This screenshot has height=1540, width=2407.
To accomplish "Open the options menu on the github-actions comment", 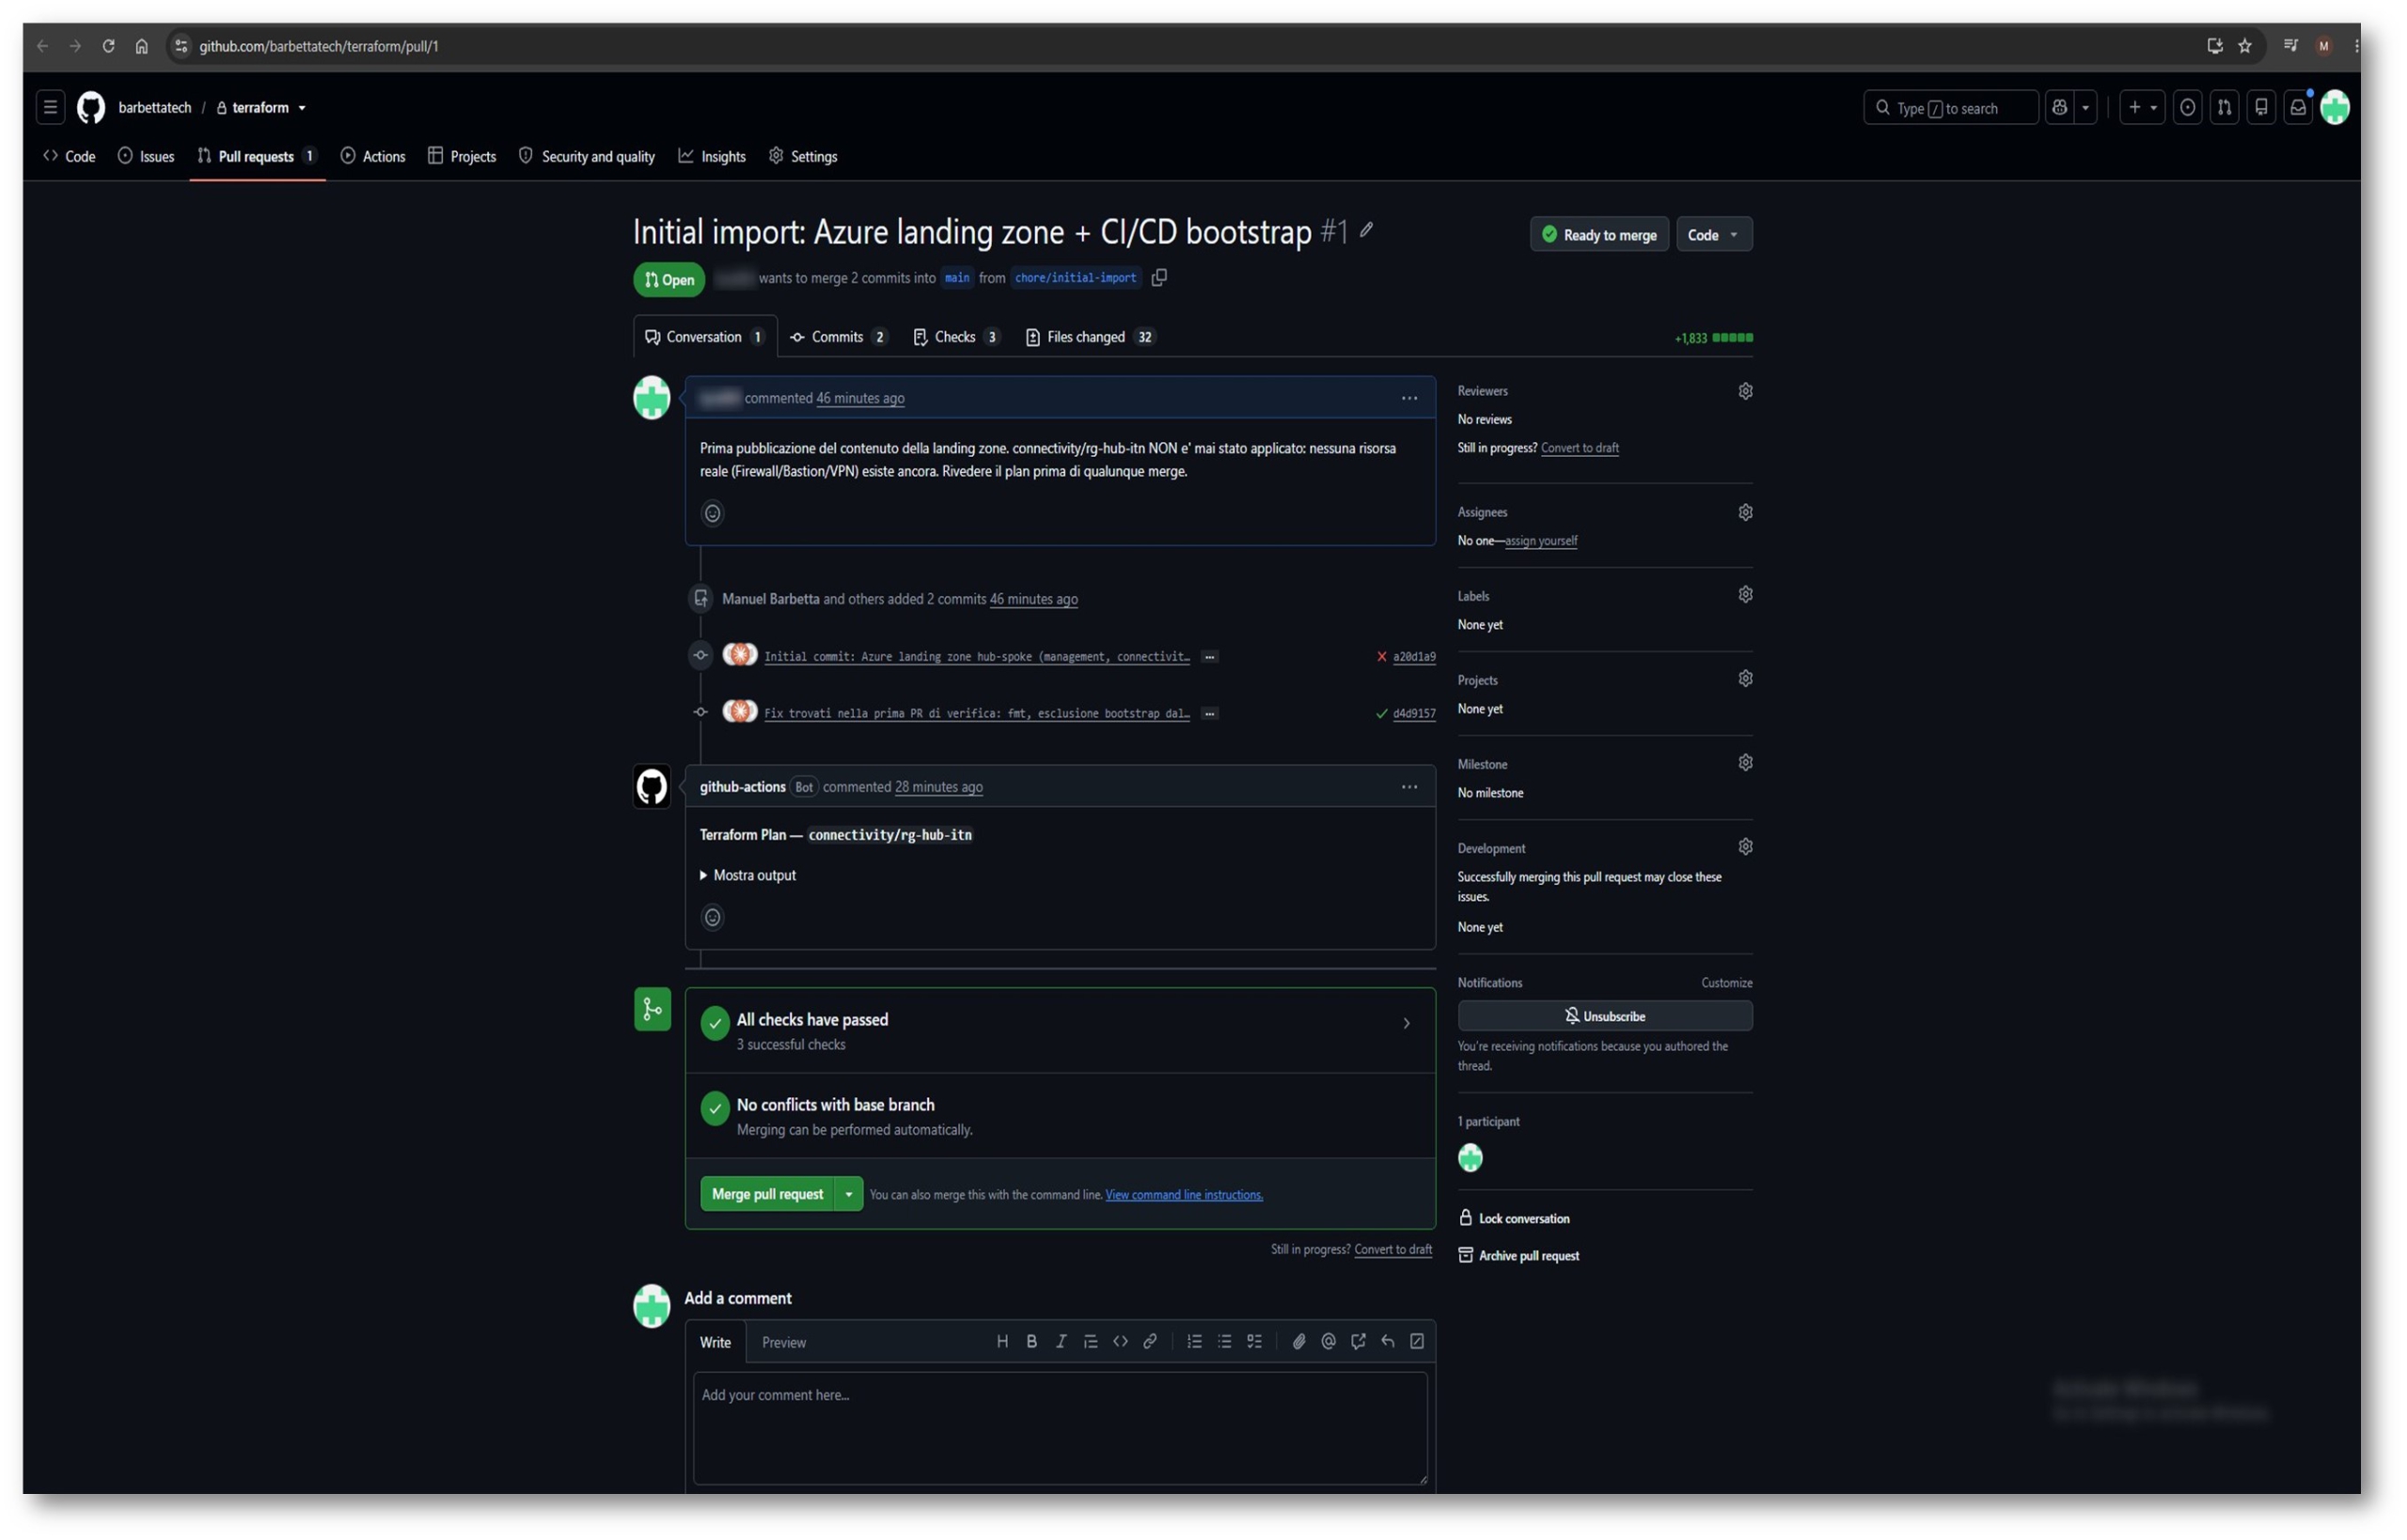I will (1409, 788).
